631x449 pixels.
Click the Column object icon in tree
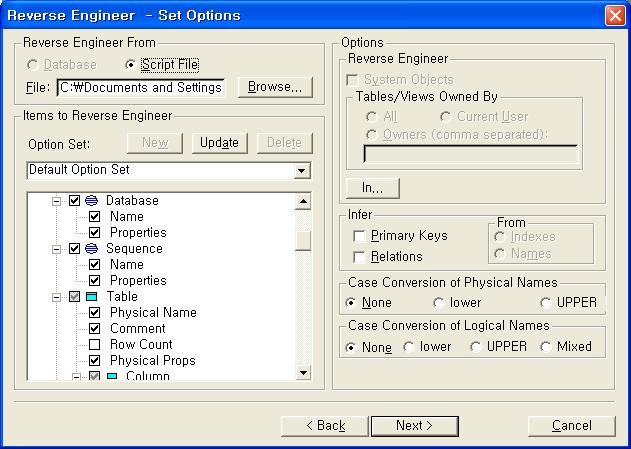112,377
